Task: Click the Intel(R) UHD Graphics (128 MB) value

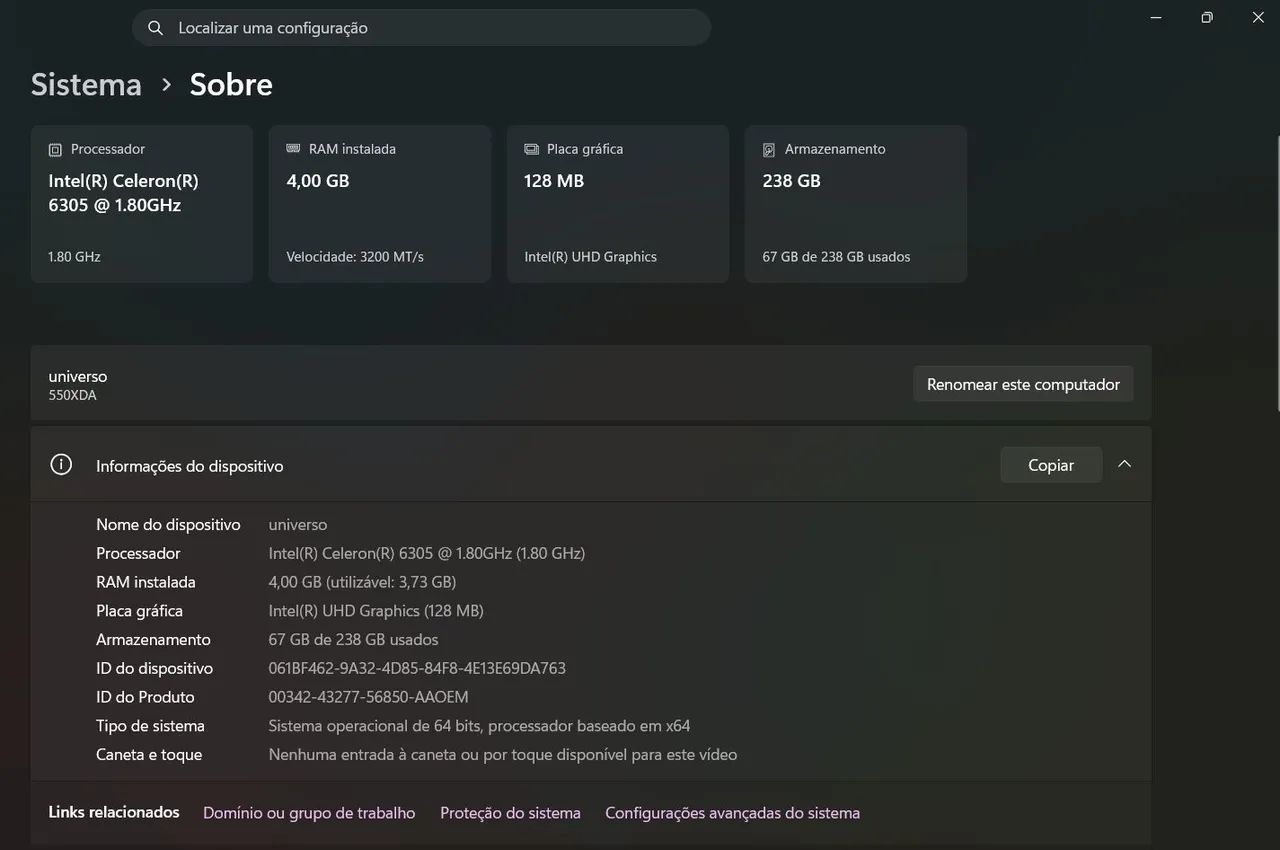Action: click(376, 611)
